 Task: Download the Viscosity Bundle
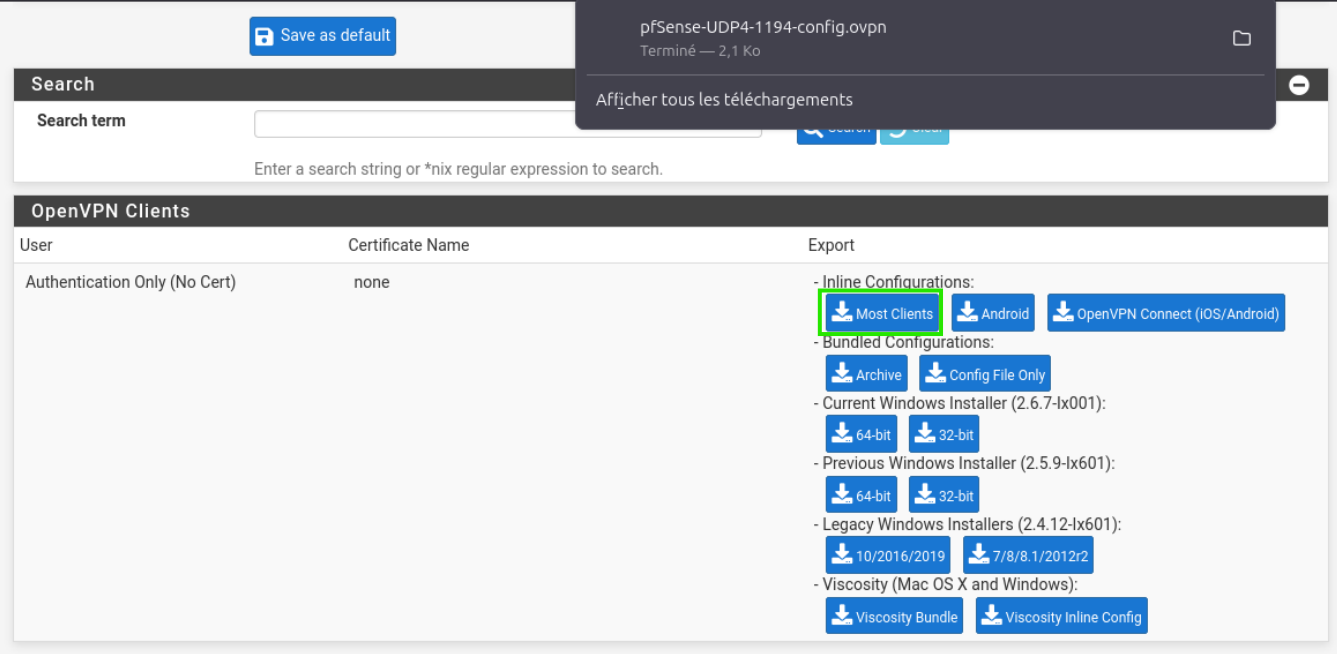click(x=894, y=616)
